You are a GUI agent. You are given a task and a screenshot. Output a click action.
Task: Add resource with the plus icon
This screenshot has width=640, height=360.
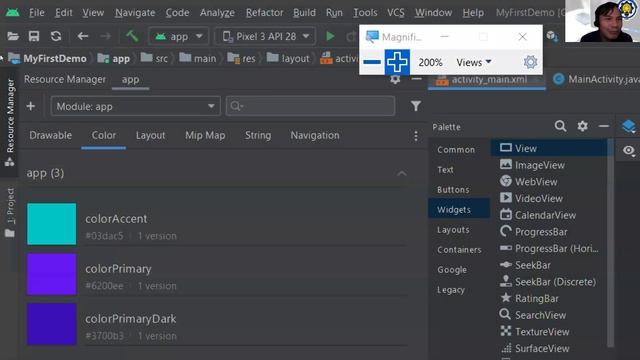tap(31, 106)
